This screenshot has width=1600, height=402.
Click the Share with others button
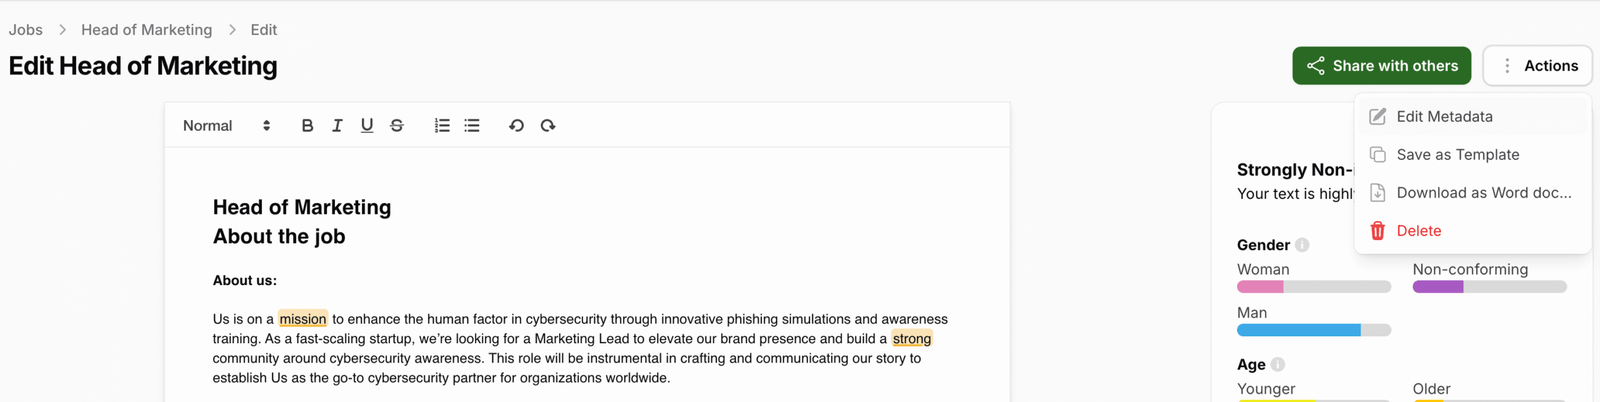[x=1381, y=66]
